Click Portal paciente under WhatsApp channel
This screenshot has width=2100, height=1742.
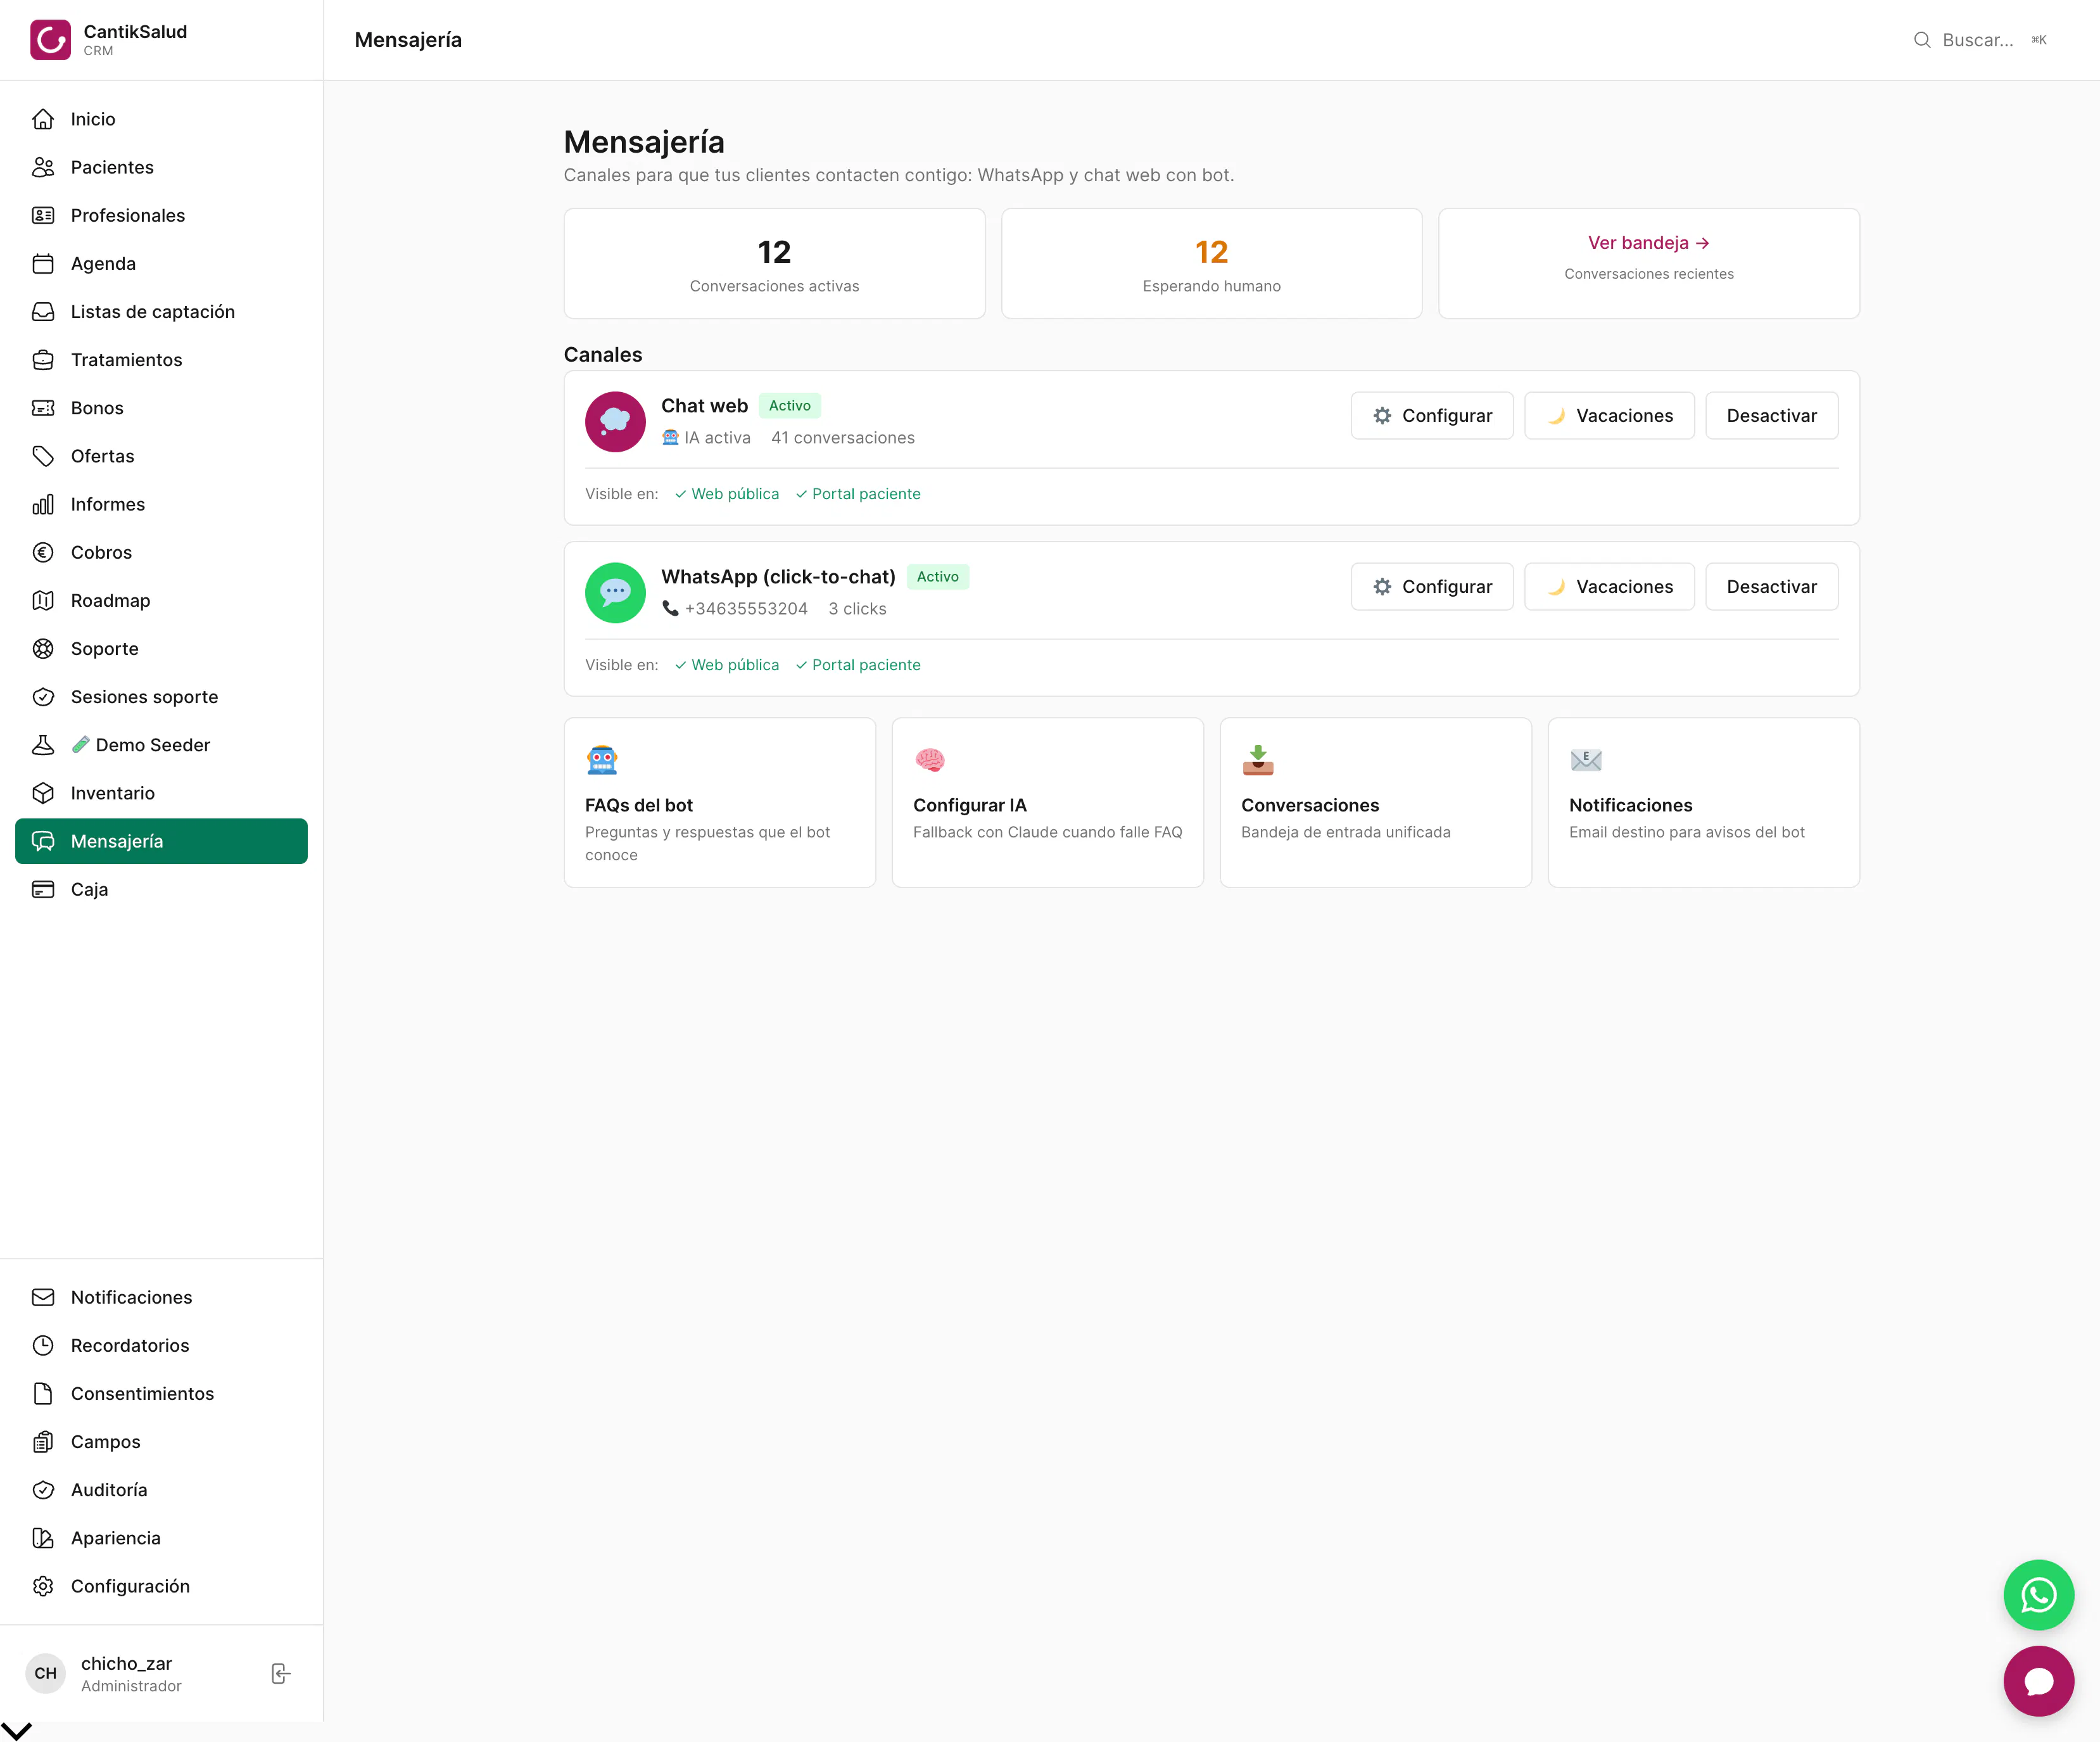[x=857, y=665]
